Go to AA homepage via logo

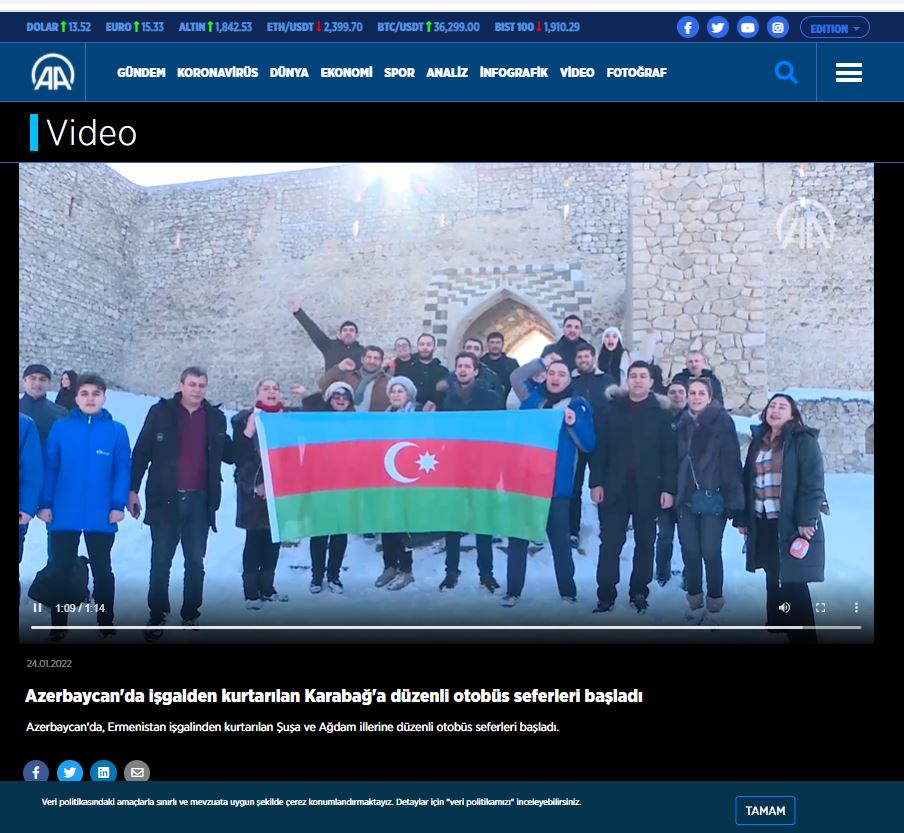[52, 73]
